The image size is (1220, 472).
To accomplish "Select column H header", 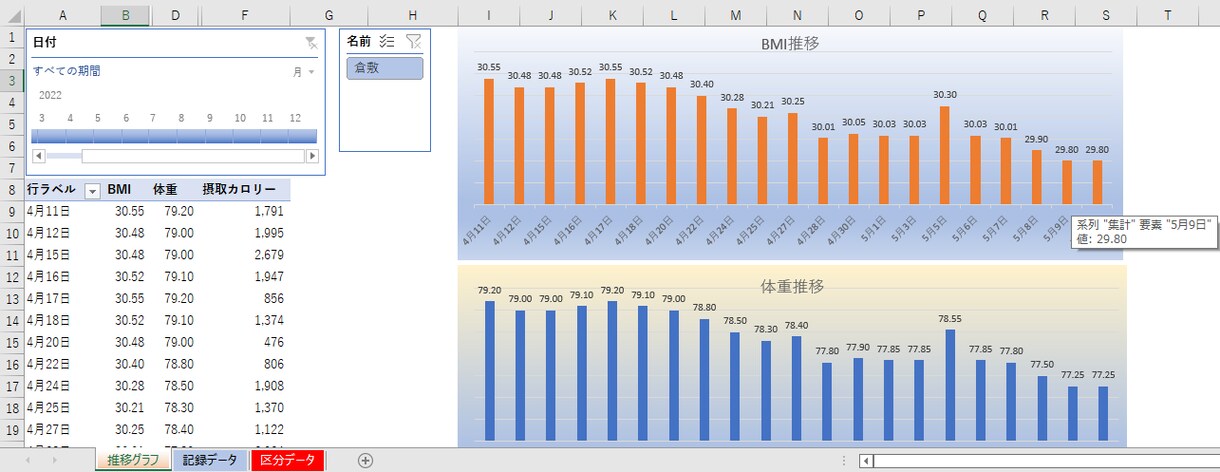I will [413, 15].
